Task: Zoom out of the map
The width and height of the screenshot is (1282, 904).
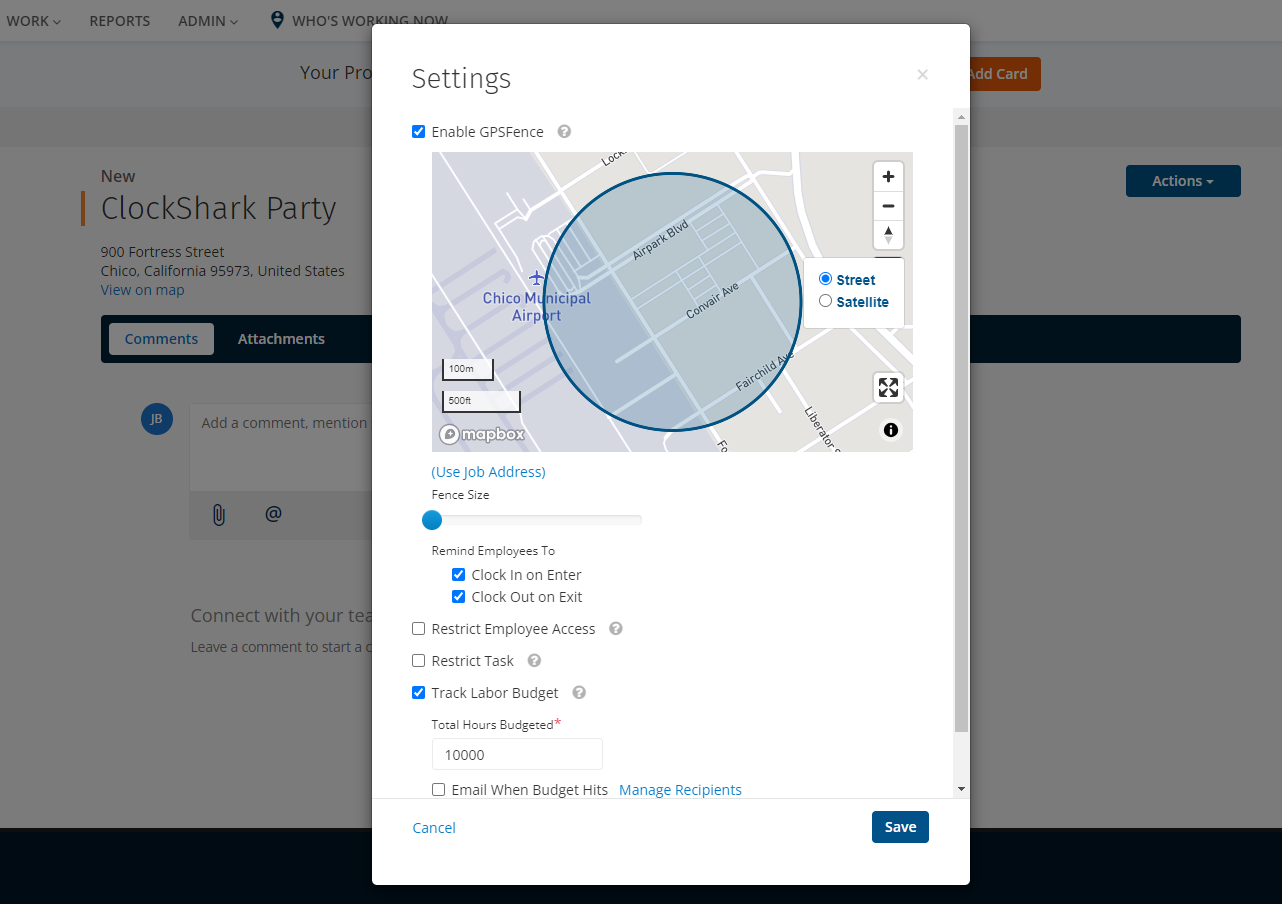Action: click(x=888, y=206)
